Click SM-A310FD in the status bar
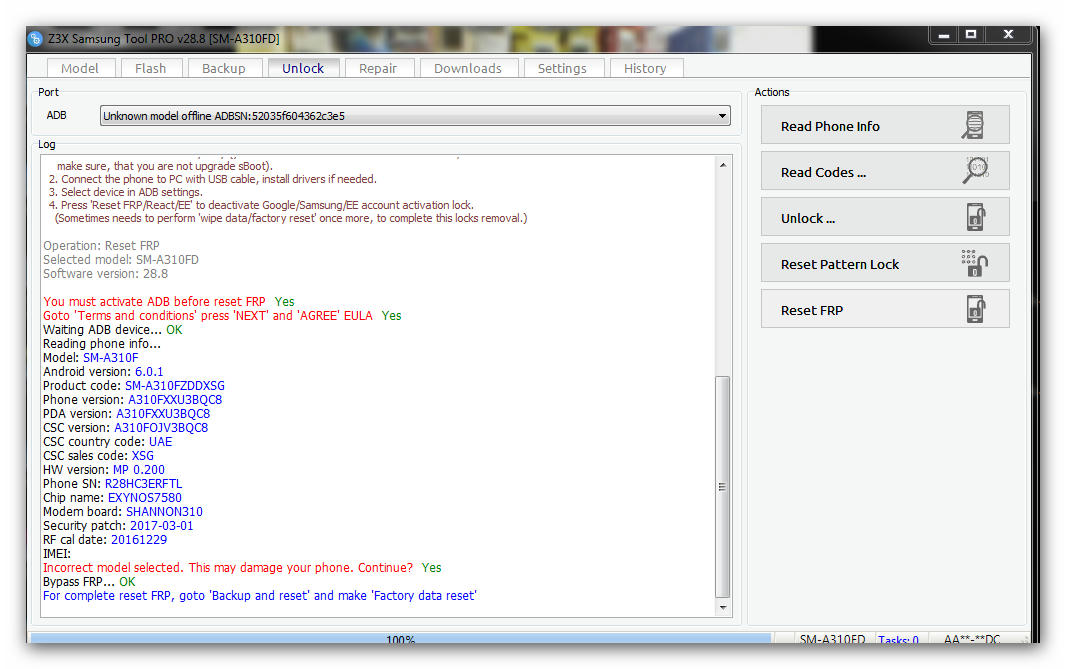The width and height of the screenshot is (1066, 669). coord(832,640)
